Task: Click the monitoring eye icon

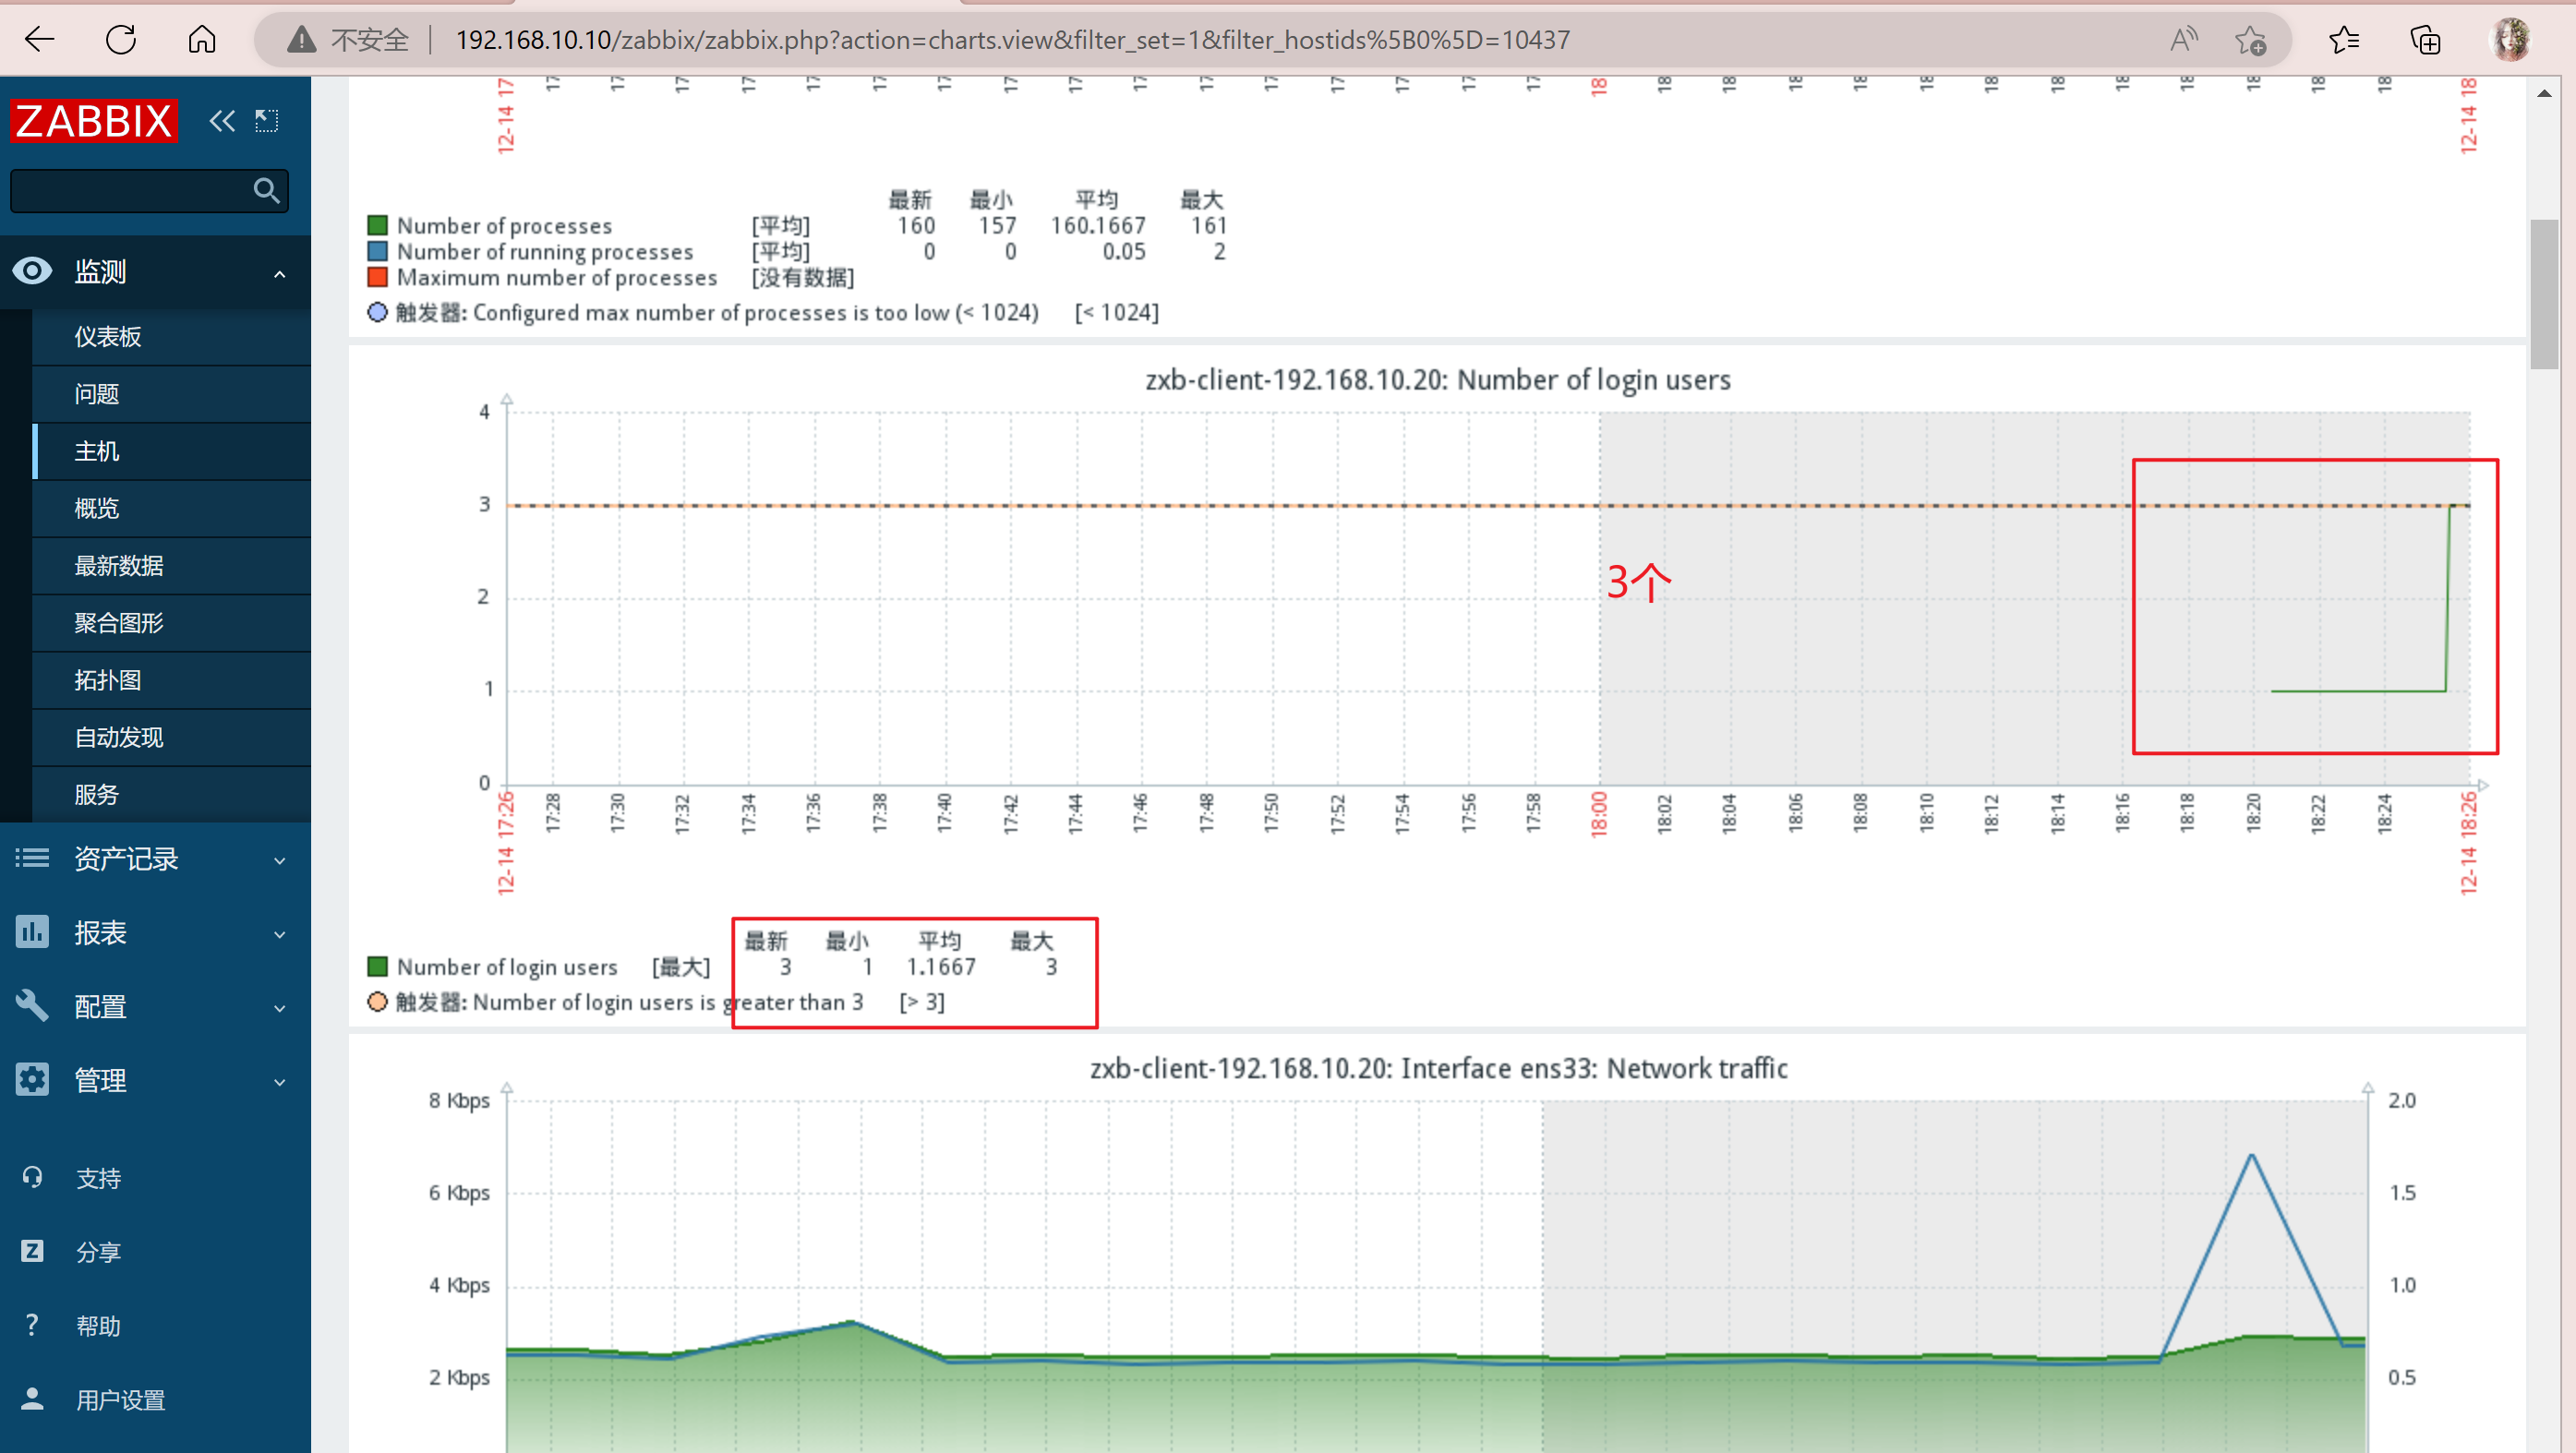Action: [x=32, y=271]
